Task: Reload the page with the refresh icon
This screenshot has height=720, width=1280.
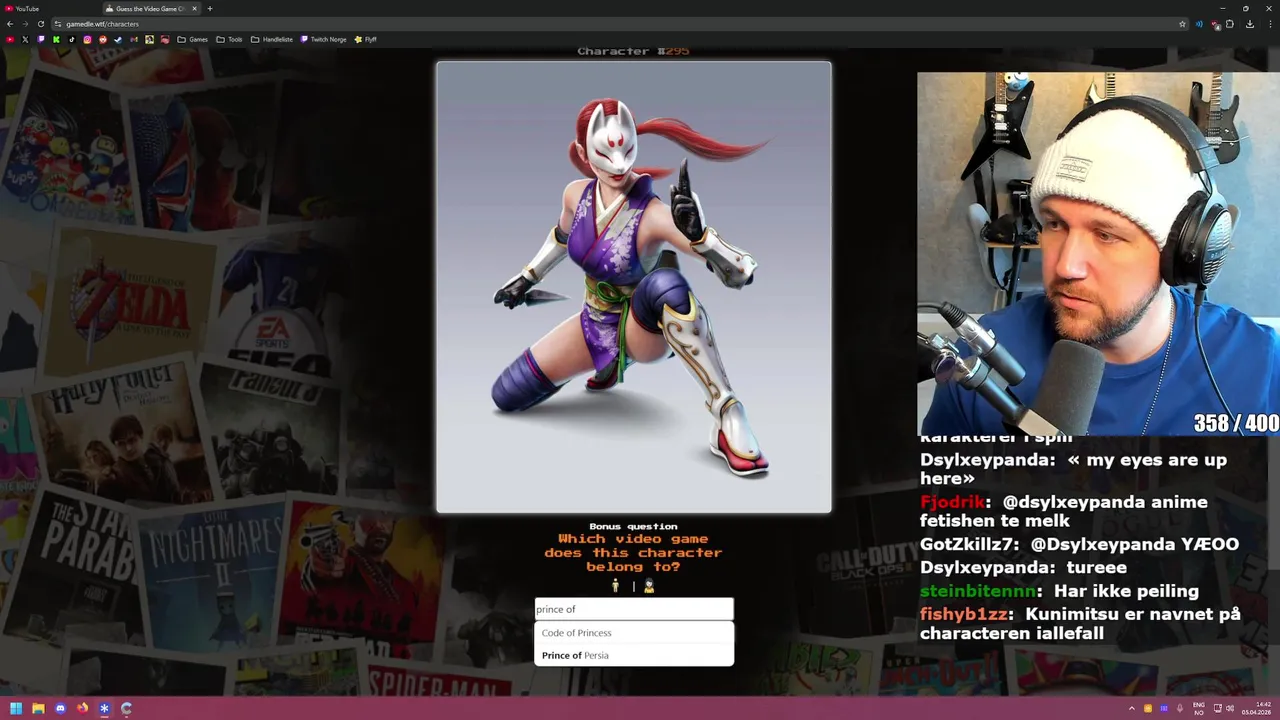Action: pos(41,24)
